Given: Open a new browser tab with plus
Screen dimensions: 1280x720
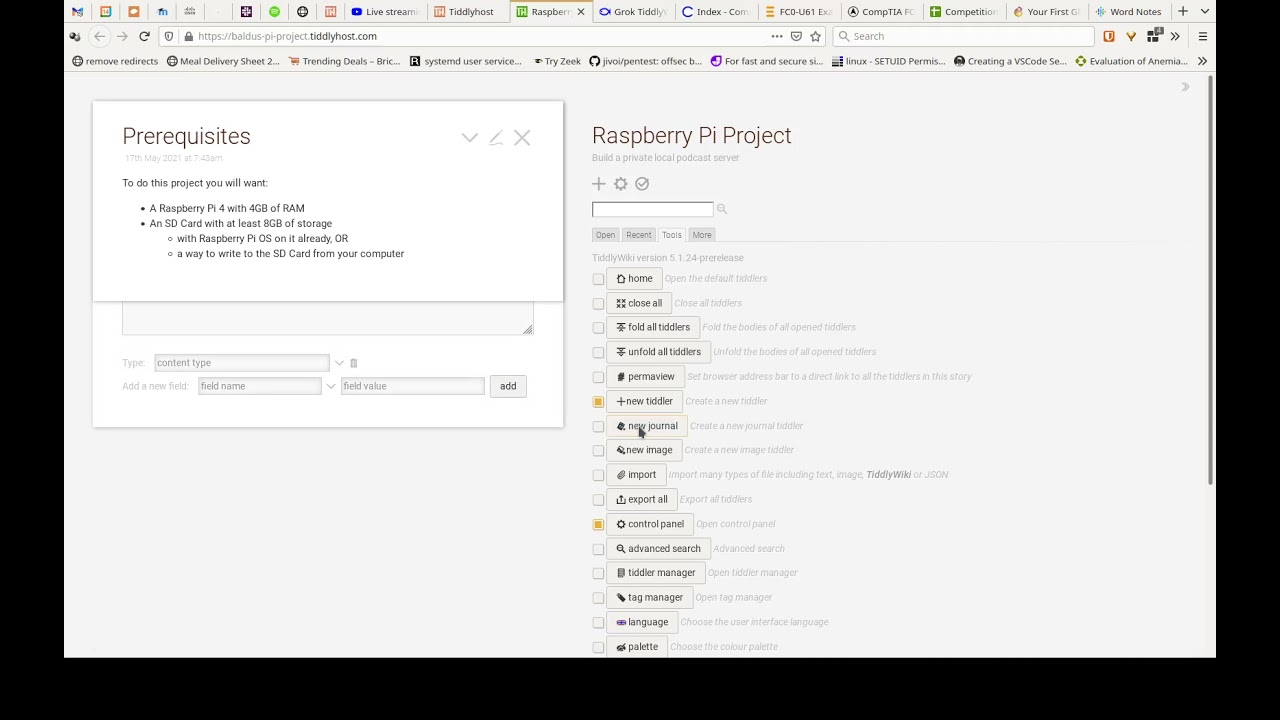Looking at the screenshot, I should click(x=1183, y=12).
